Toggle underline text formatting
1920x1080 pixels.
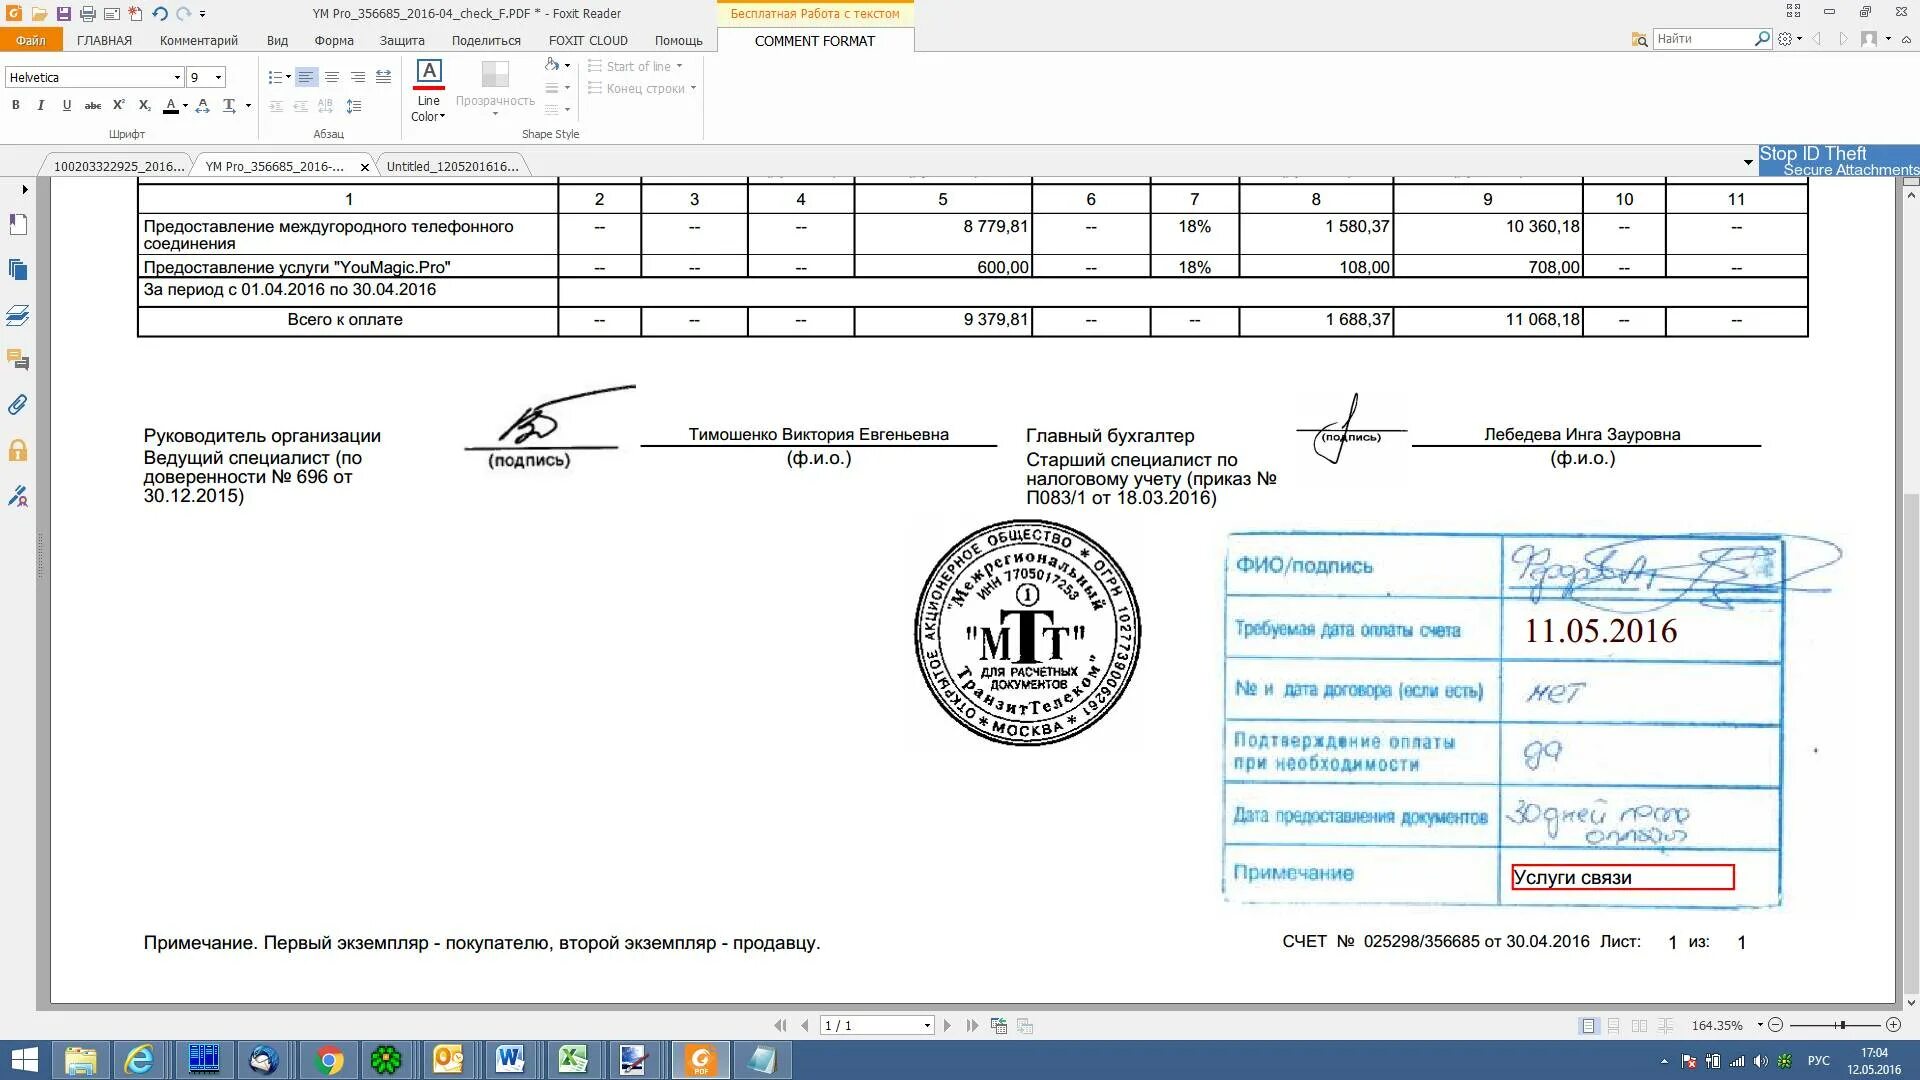coord(66,105)
